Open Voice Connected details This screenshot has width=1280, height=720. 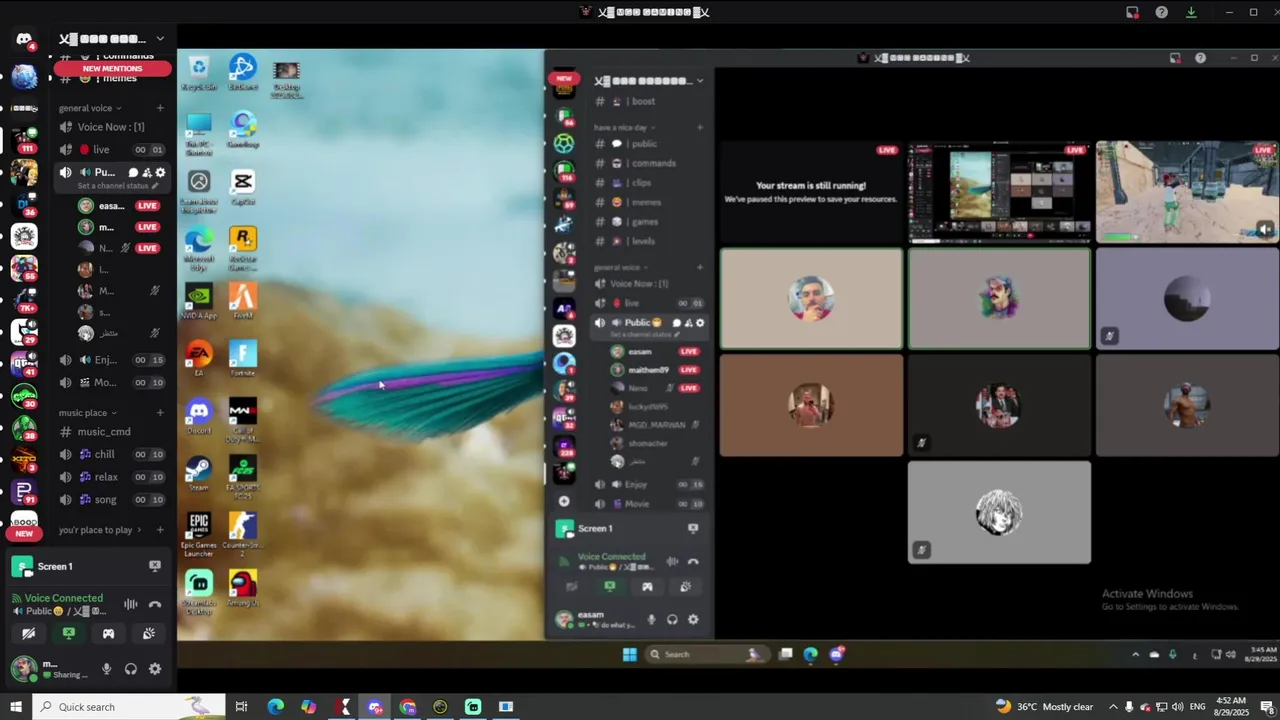[64, 598]
